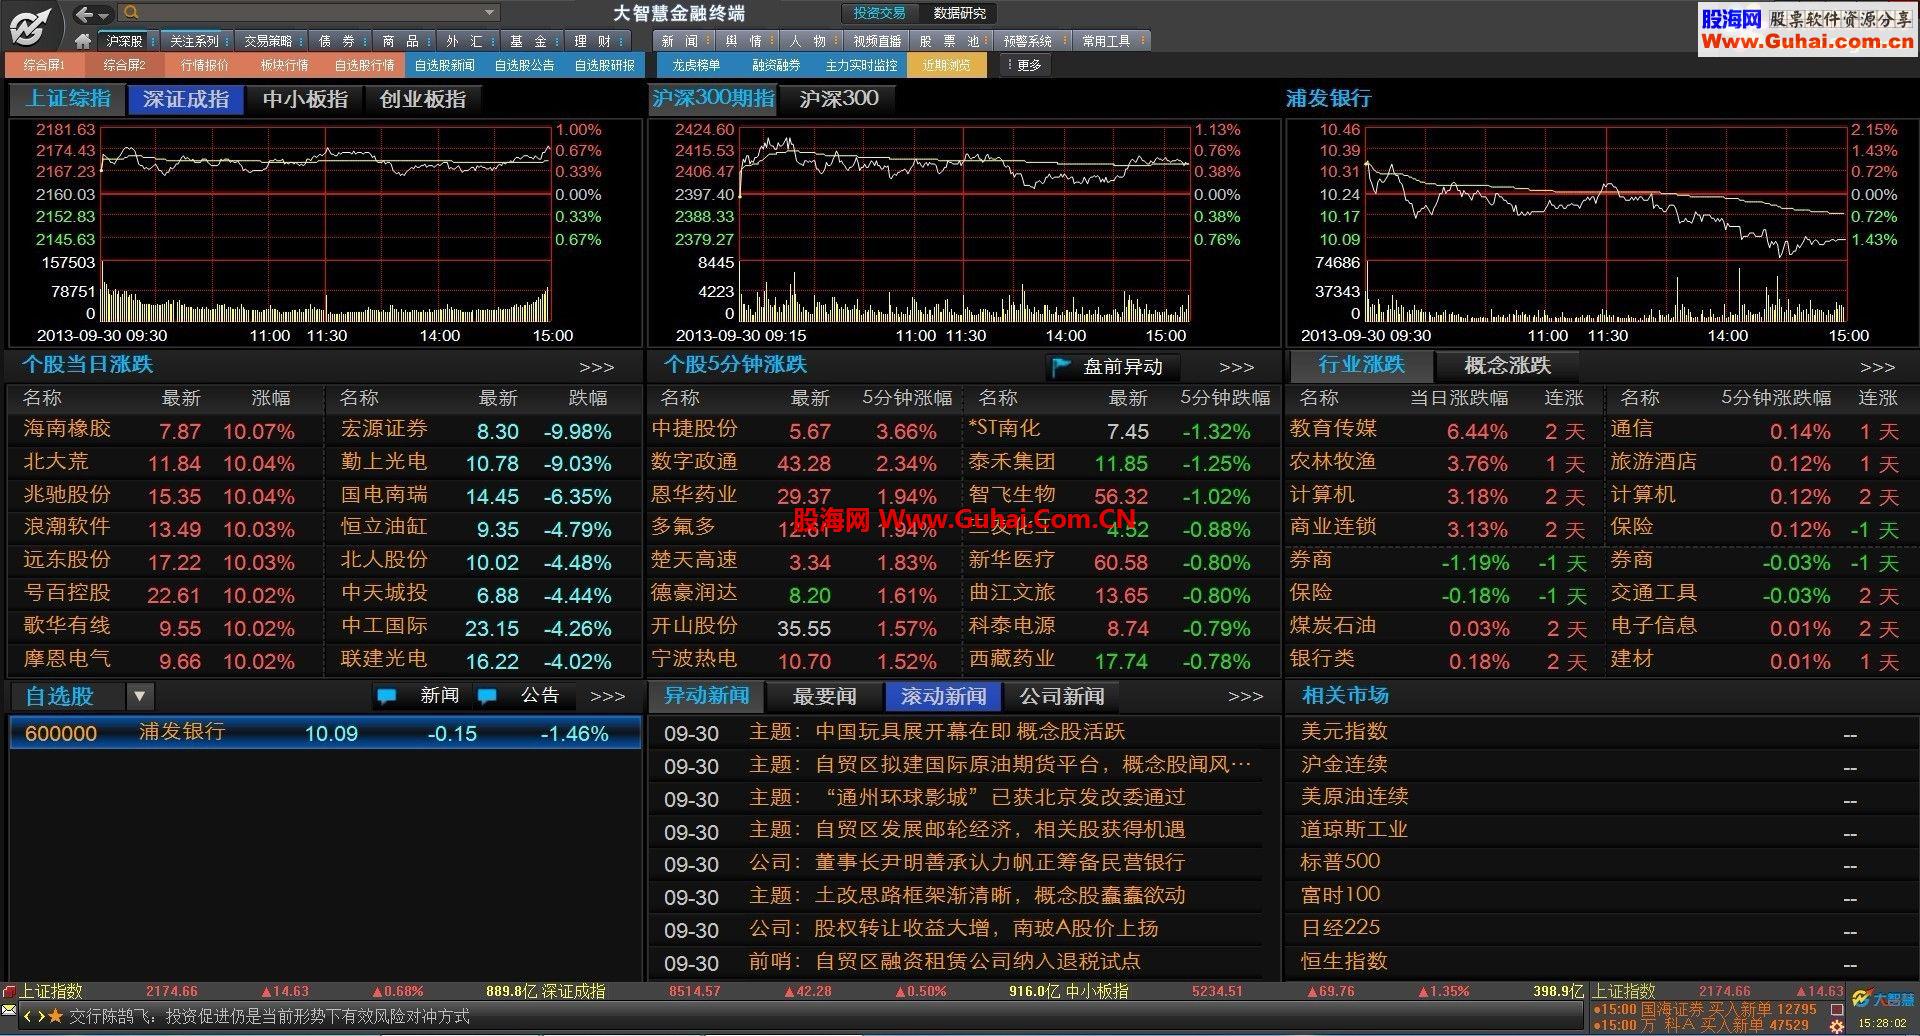Switch to 数据研究 mode
1920x1036 pixels.
pos(960,13)
